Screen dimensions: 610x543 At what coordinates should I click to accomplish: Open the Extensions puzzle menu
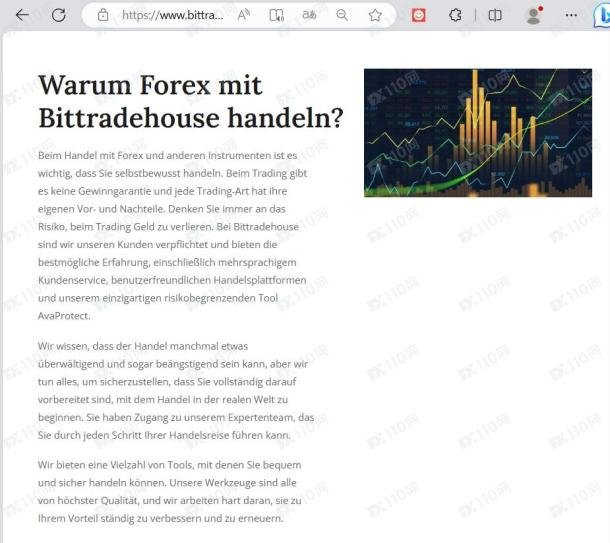pos(455,15)
